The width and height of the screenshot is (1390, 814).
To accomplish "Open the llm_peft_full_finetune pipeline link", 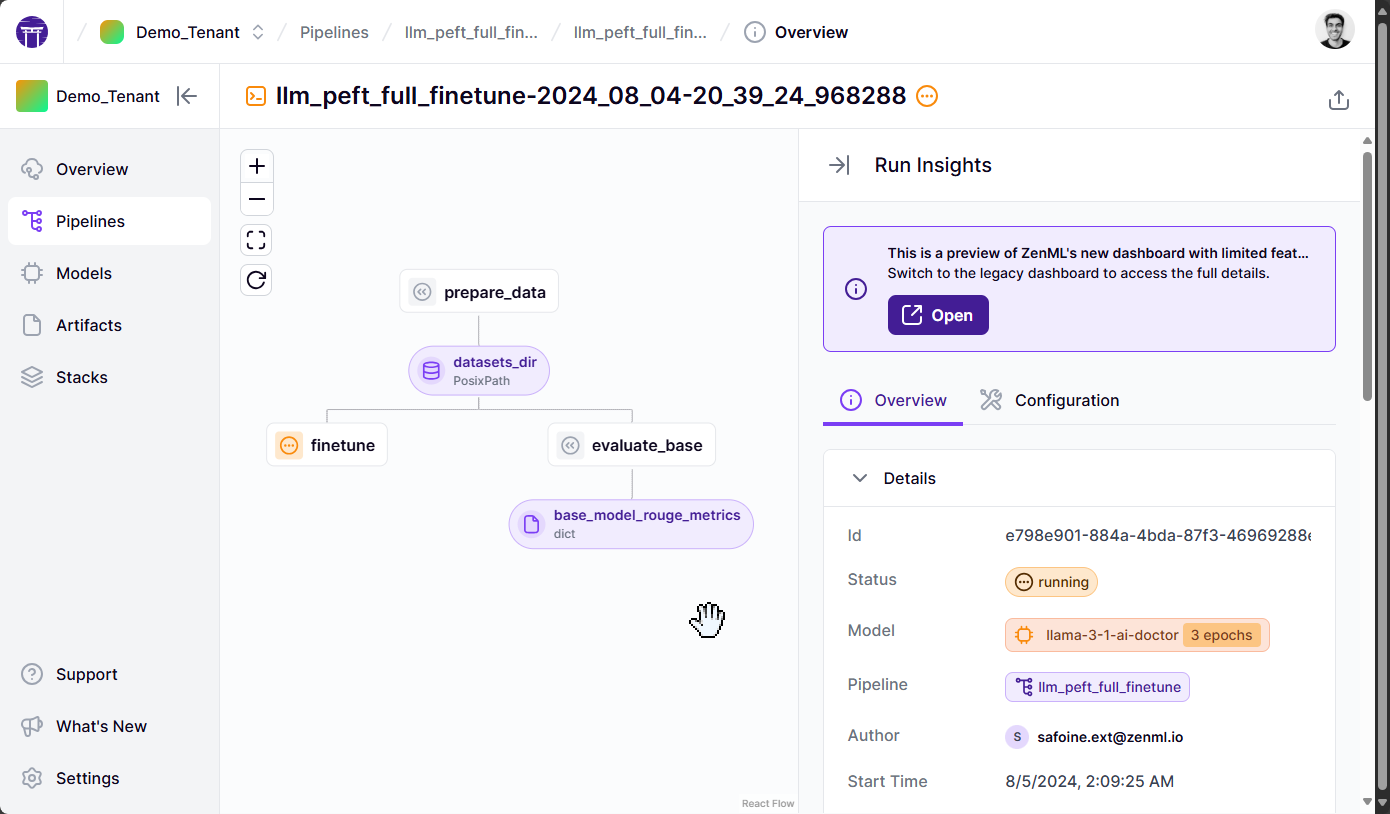I will (1097, 687).
